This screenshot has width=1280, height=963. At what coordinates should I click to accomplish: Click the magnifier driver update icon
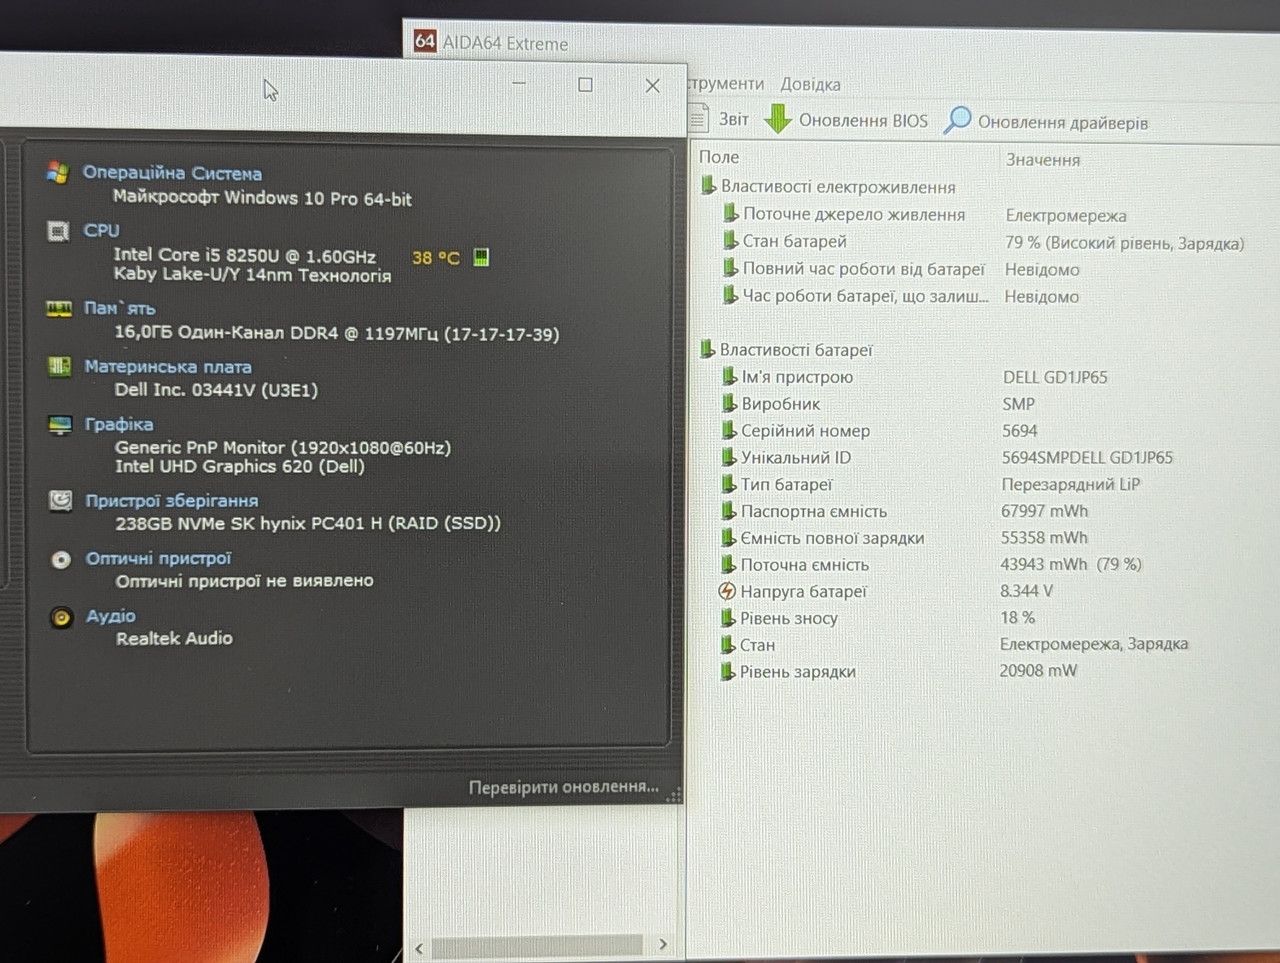[x=957, y=120]
